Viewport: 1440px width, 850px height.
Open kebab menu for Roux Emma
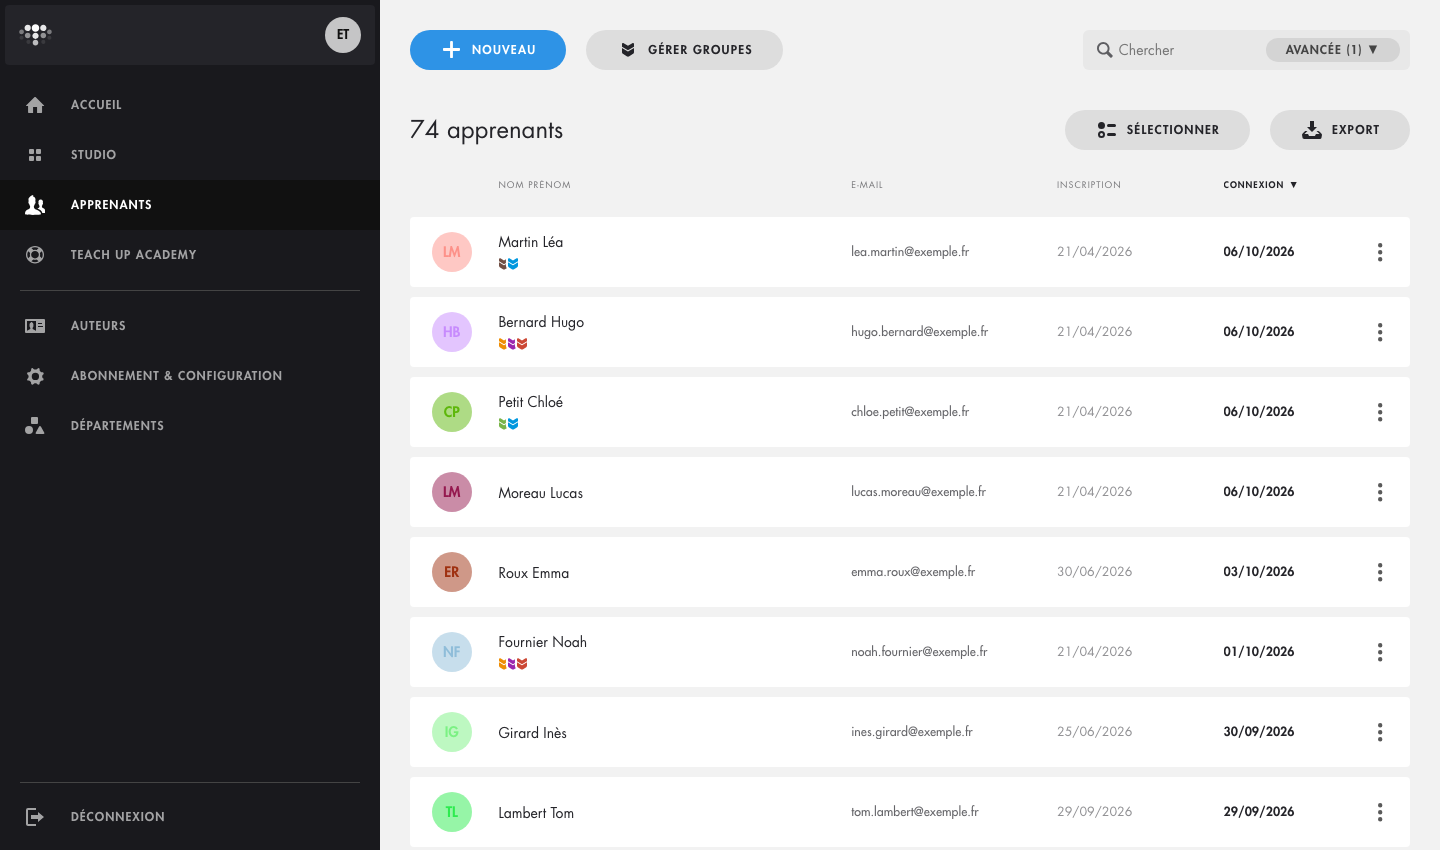[1380, 572]
